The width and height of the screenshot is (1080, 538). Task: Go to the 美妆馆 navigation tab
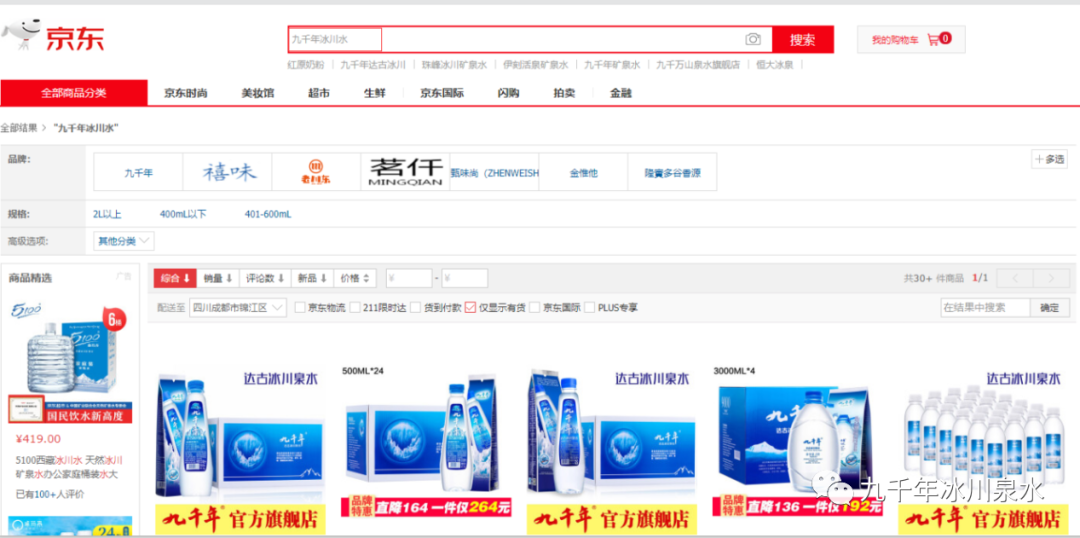click(x=258, y=93)
